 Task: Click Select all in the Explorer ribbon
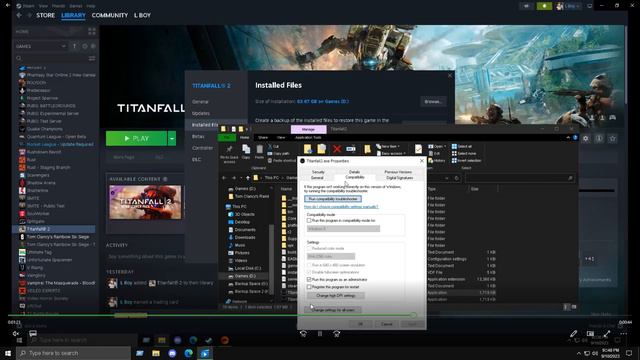tap(462, 147)
